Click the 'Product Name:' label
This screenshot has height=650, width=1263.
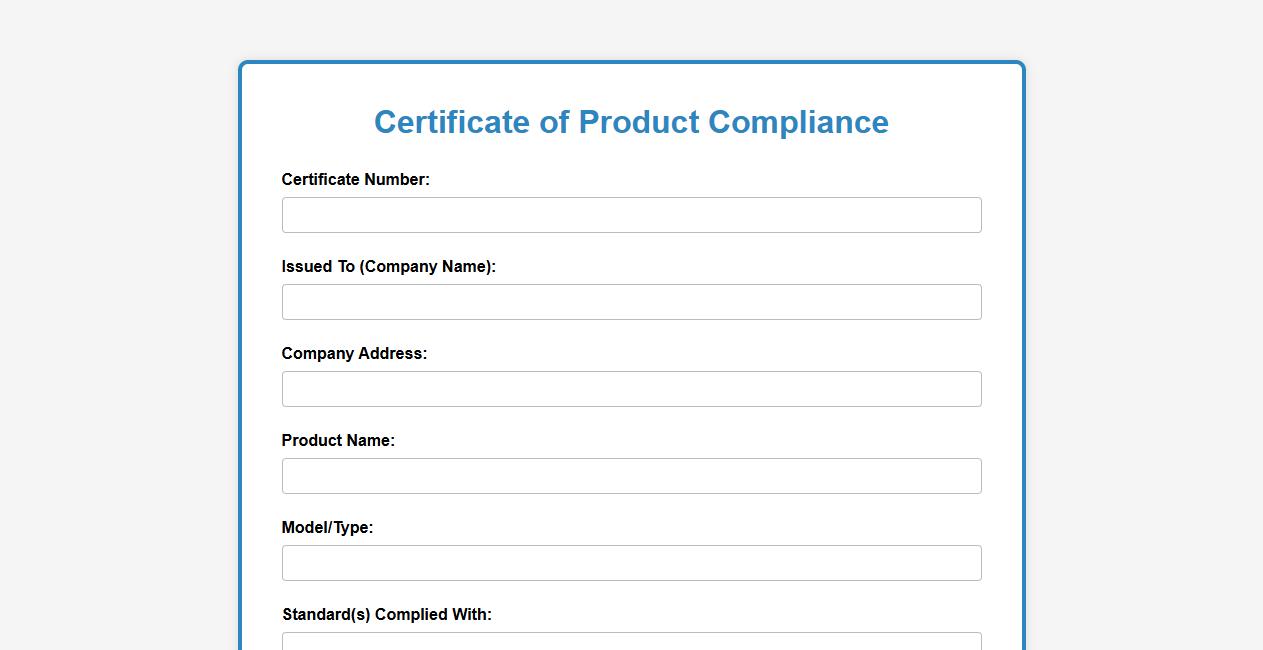(338, 441)
